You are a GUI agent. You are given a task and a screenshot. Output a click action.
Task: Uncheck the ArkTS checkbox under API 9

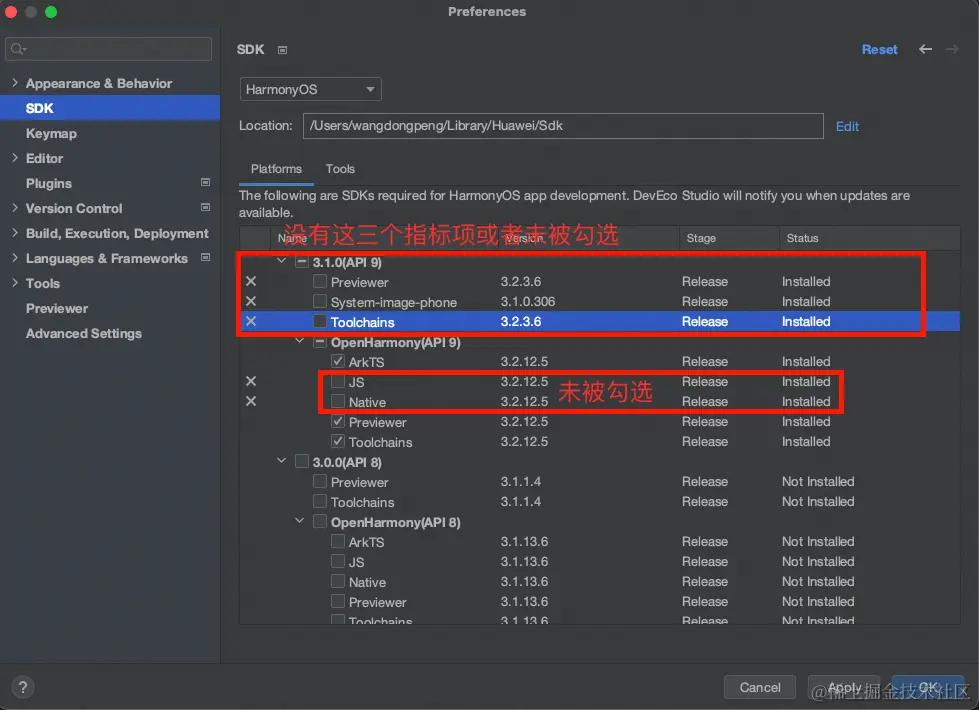pyautogui.click(x=338, y=362)
